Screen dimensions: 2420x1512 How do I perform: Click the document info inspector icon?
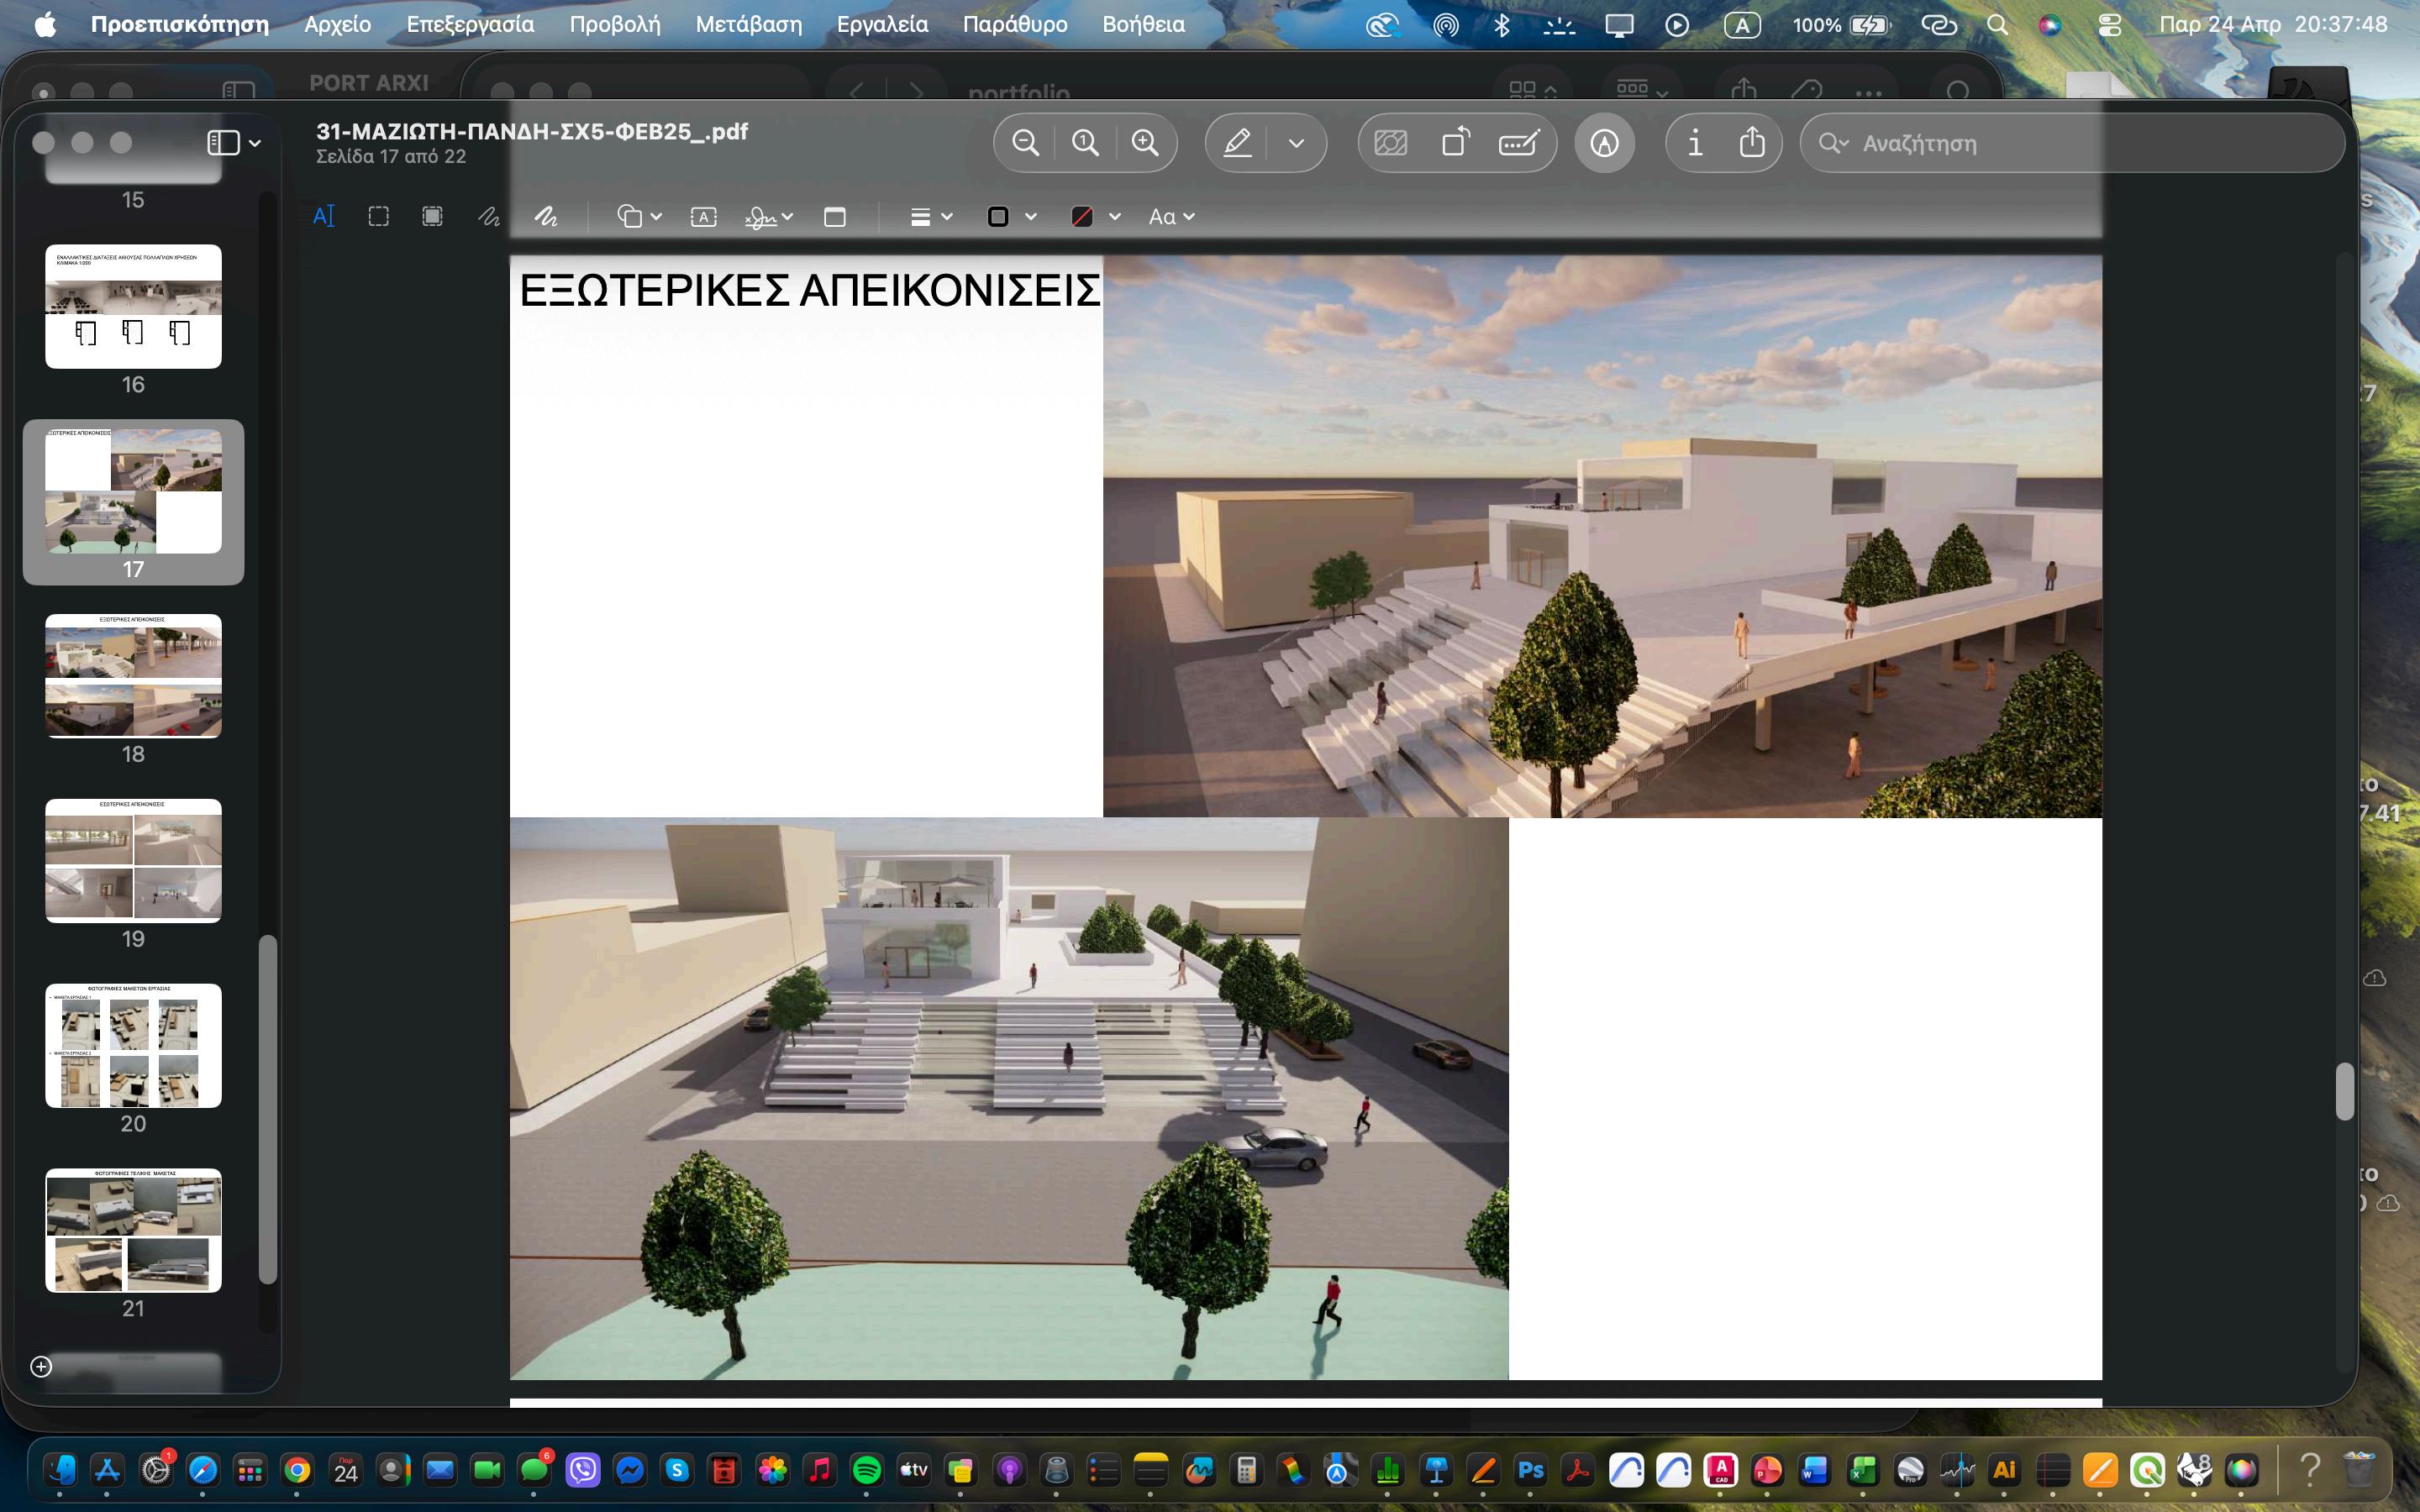1695,143
